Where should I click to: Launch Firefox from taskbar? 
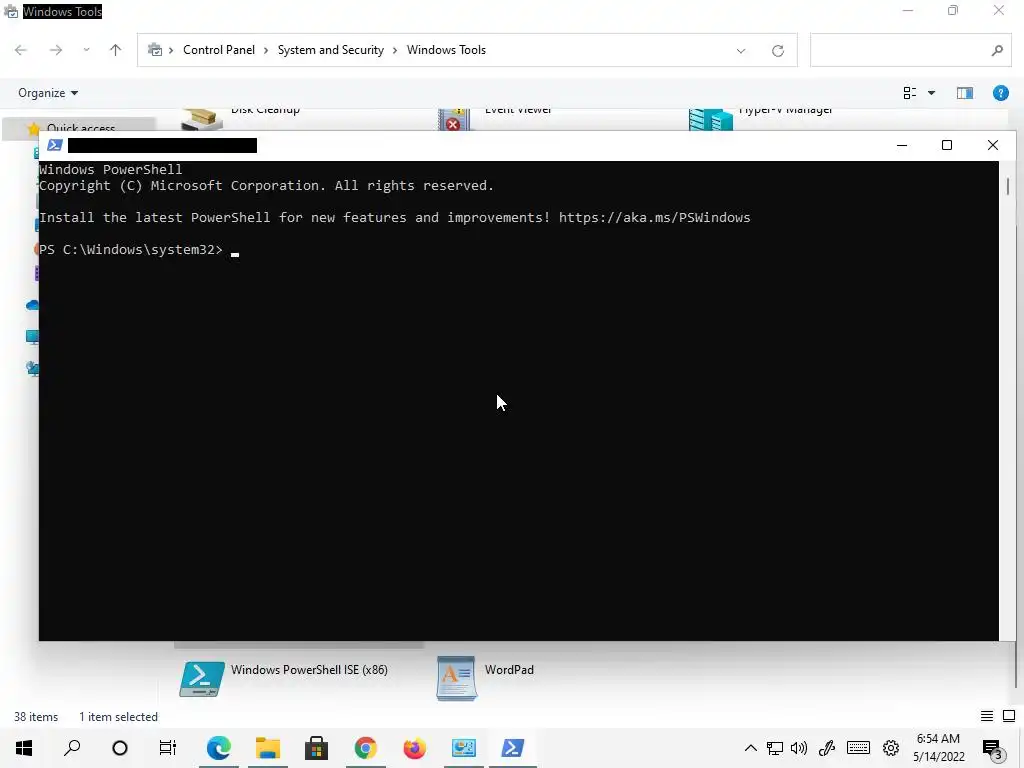point(415,748)
